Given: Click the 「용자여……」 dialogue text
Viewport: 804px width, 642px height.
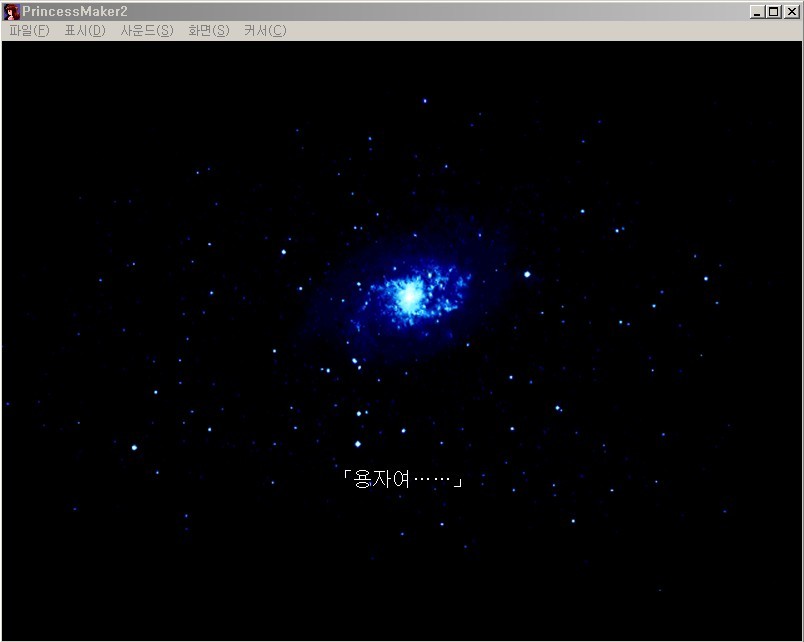Looking at the screenshot, I should (403, 479).
